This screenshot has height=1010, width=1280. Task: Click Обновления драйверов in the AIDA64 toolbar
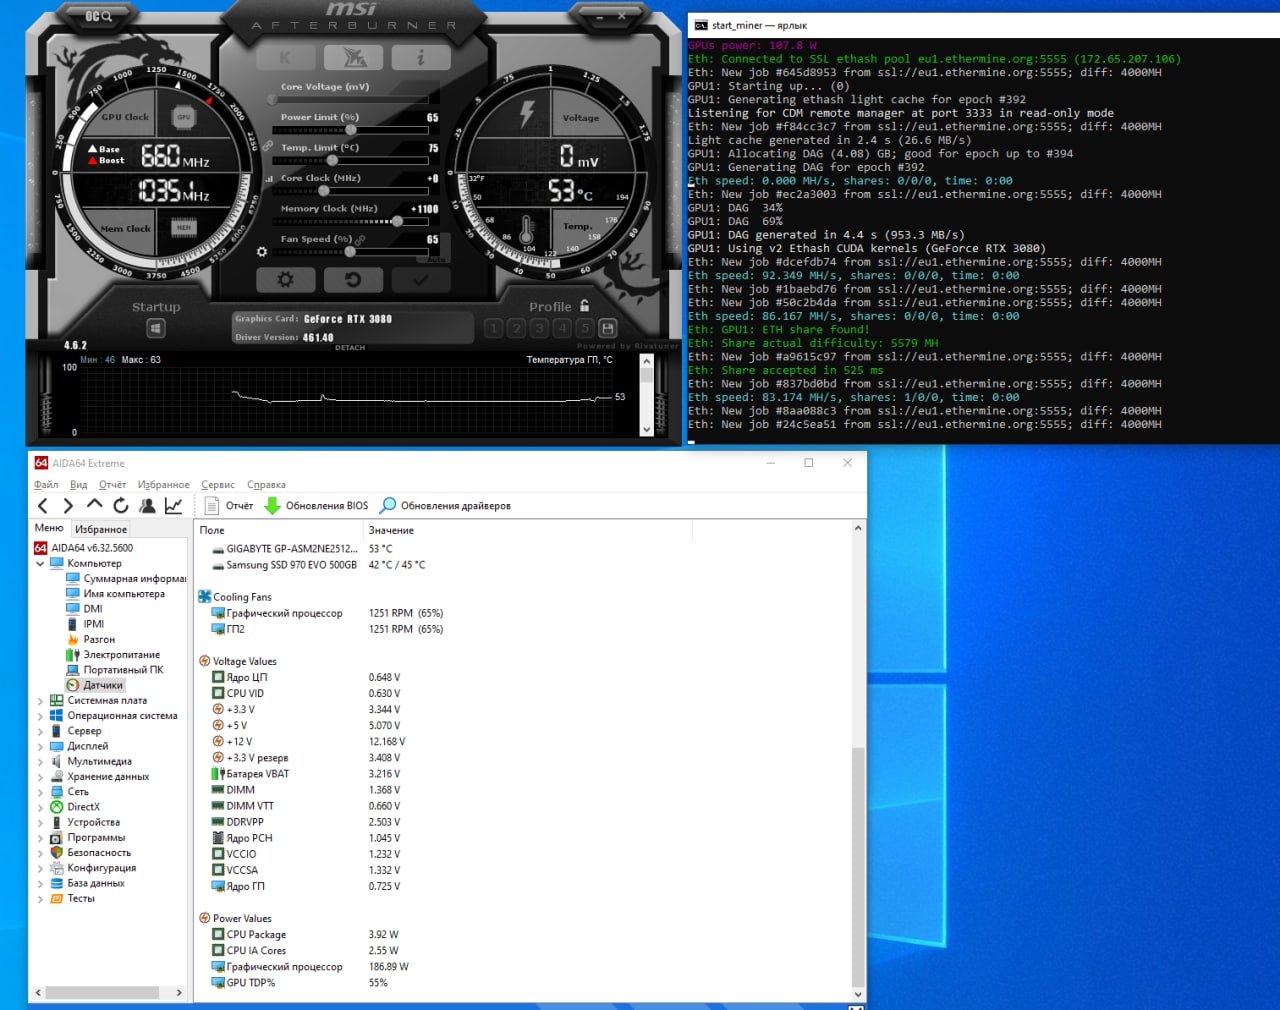pyautogui.click(x=446, y=506)
